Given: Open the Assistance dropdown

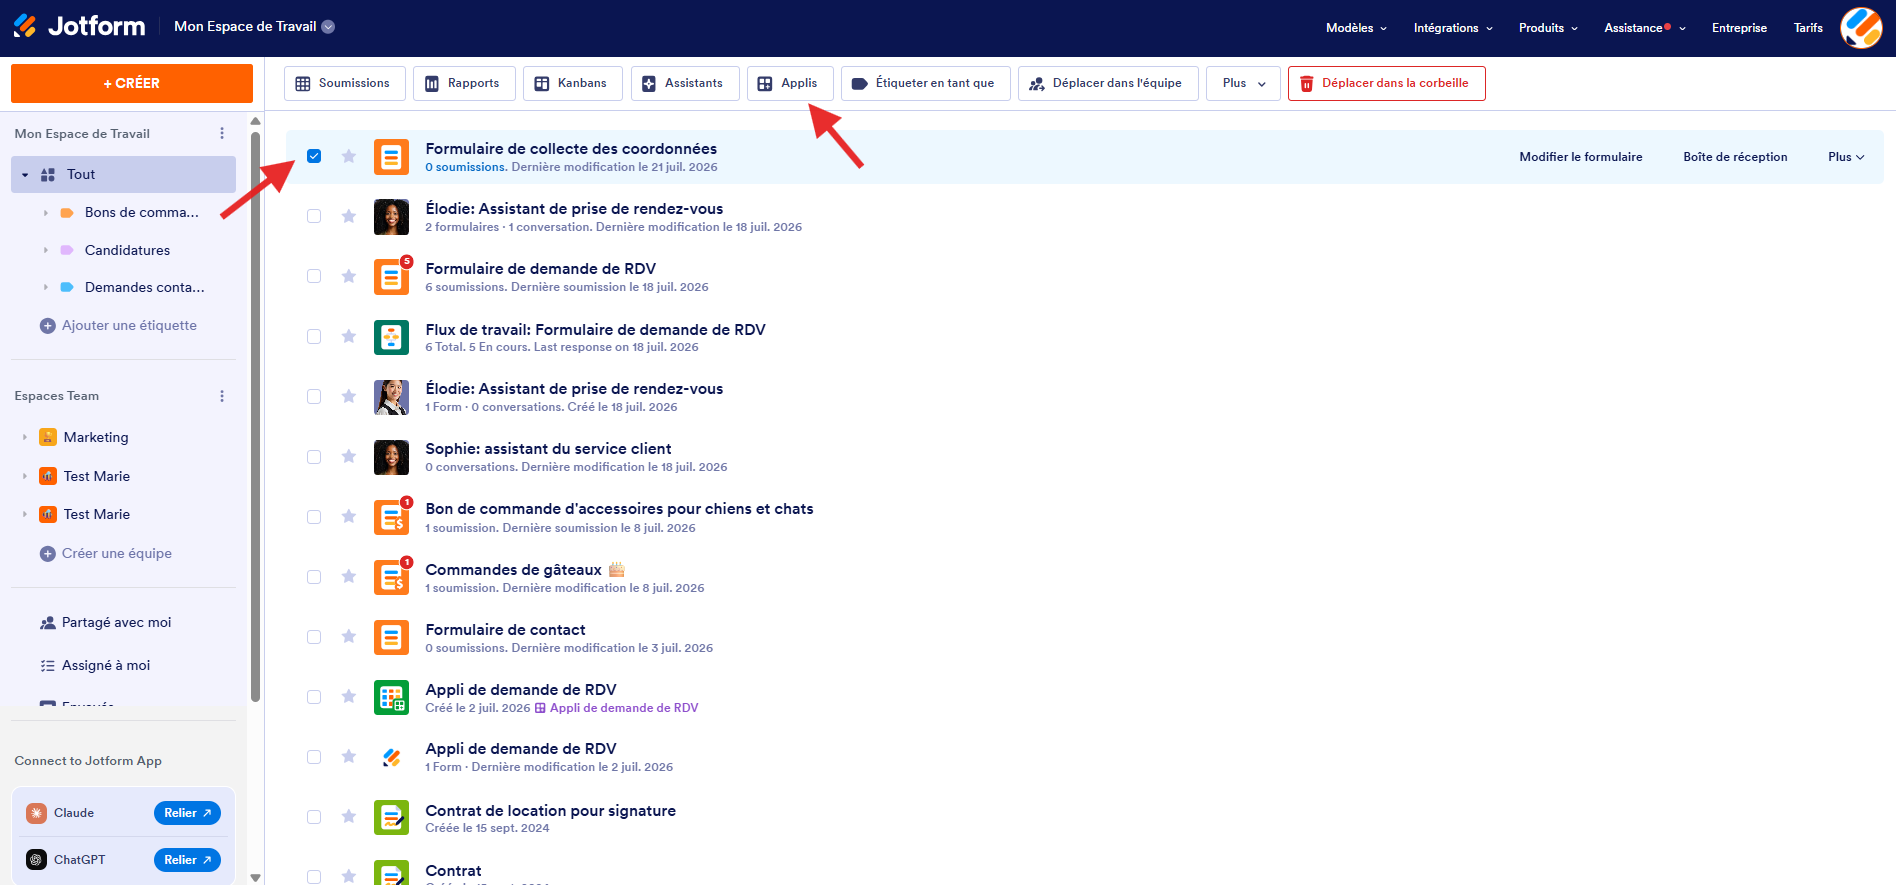Looking at the screenshot, I should (1645, 28).
